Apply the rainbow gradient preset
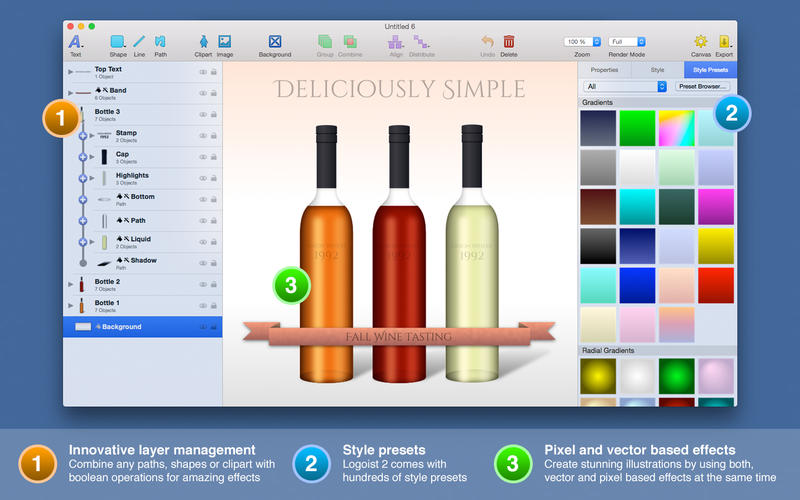The image size is (800, 500). pyautogui.click(x=677, y=128)
